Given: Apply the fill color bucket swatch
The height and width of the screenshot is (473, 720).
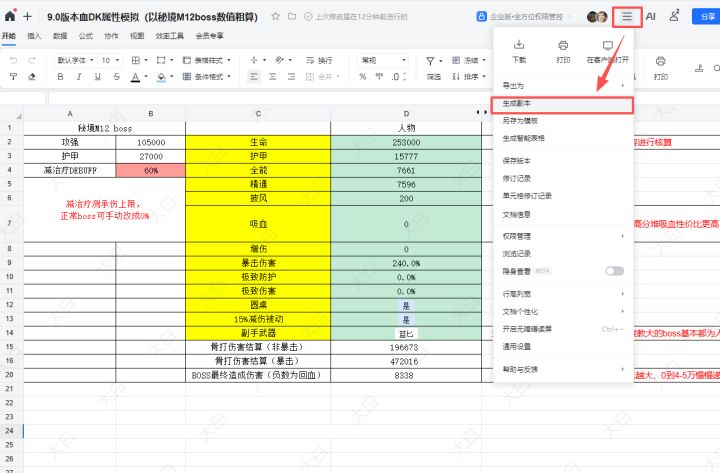Looking at the screenshot, I should [x=161, y=77].
